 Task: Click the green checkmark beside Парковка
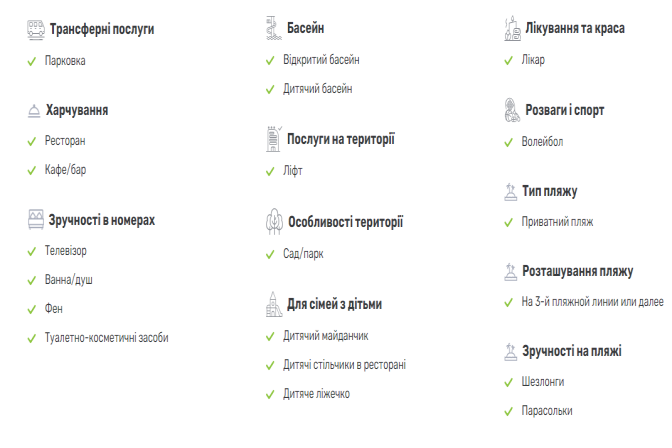click(x=32, y=62)
